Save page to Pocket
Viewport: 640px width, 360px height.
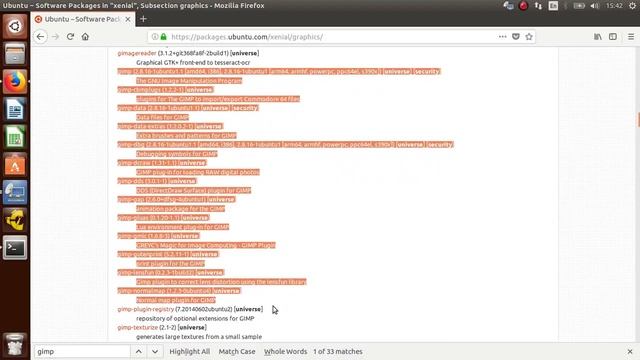coord(516,37)
